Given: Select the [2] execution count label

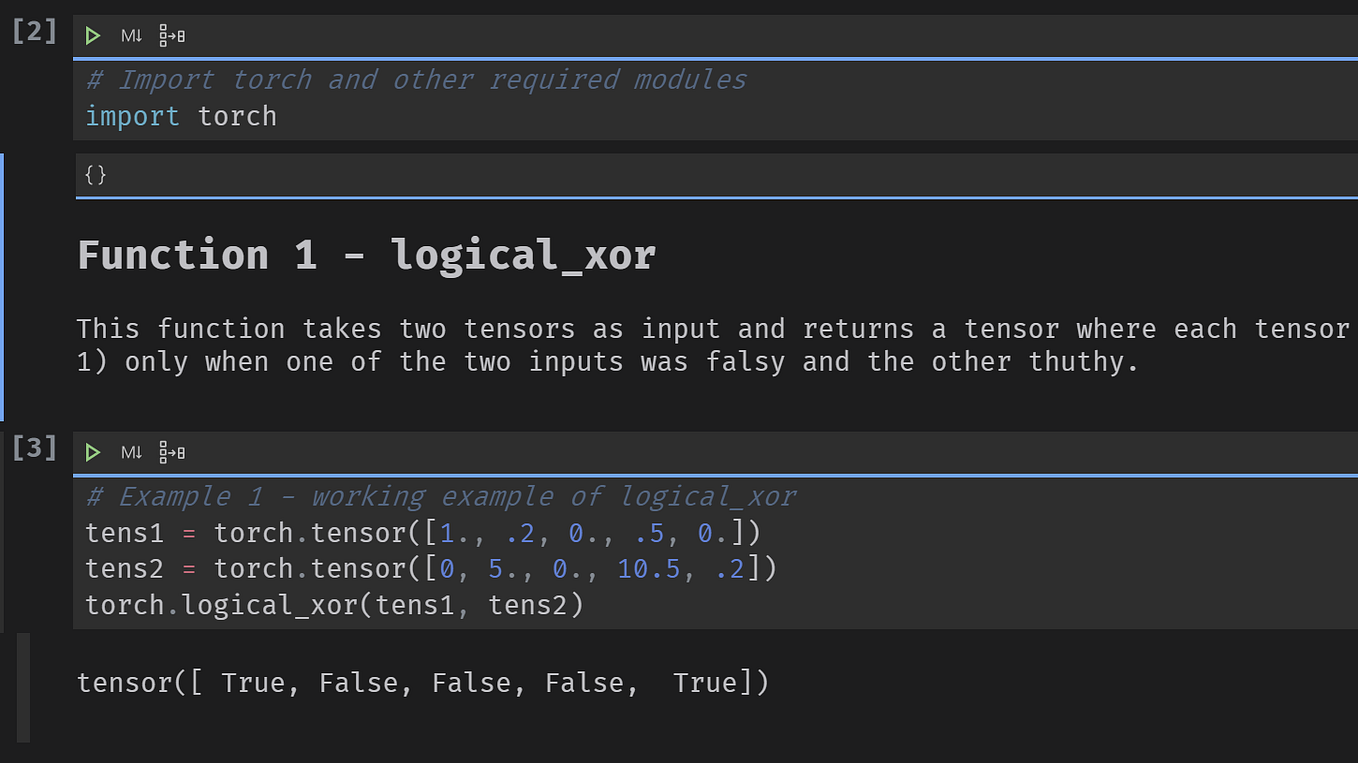Looking at the screenshot, I should (x=35, y=31).
